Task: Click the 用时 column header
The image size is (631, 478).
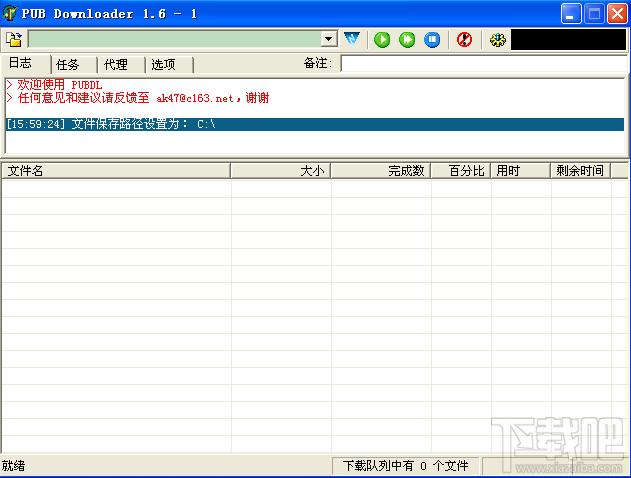Action: [520, 171]
